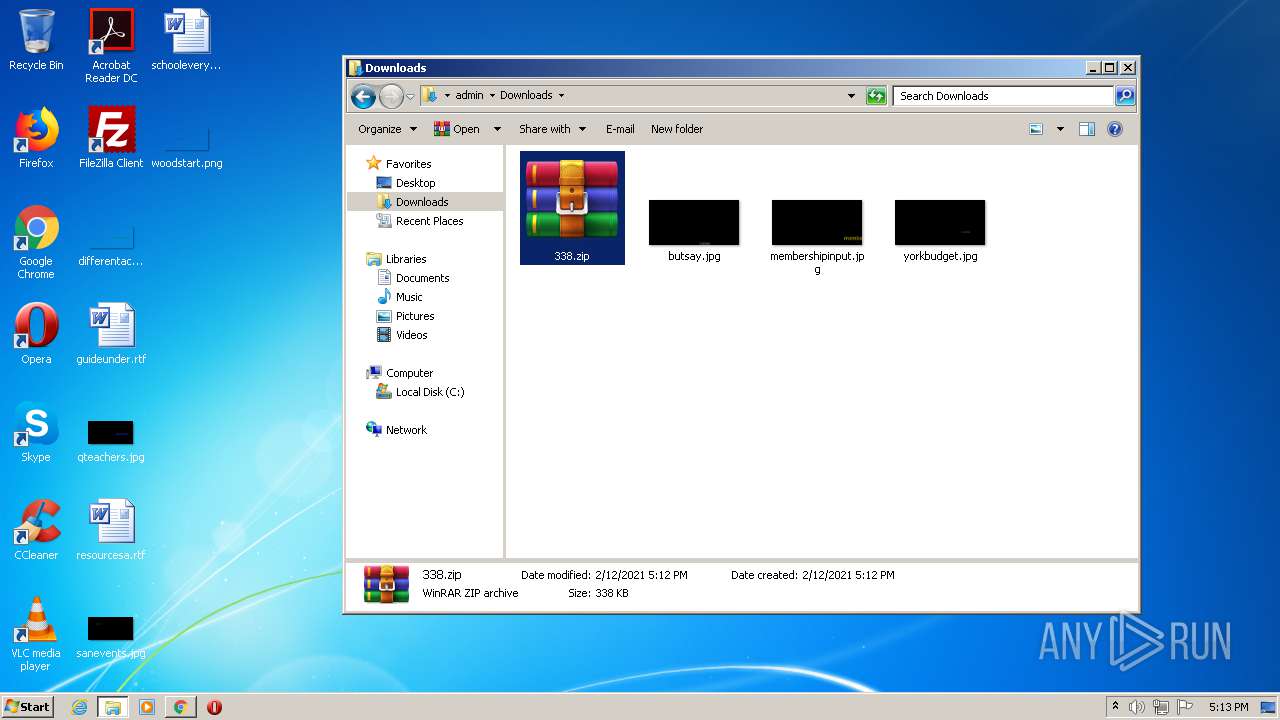The height and width of the screenshot is (720, 1280).
Task: Open volume control in system tray
Action: 1137,707
